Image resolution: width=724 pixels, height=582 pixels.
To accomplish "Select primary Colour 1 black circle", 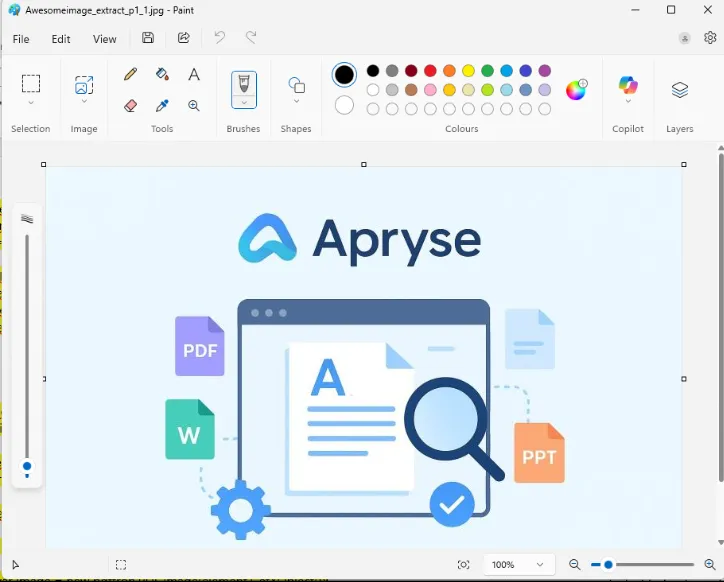I will coord(344,75).
